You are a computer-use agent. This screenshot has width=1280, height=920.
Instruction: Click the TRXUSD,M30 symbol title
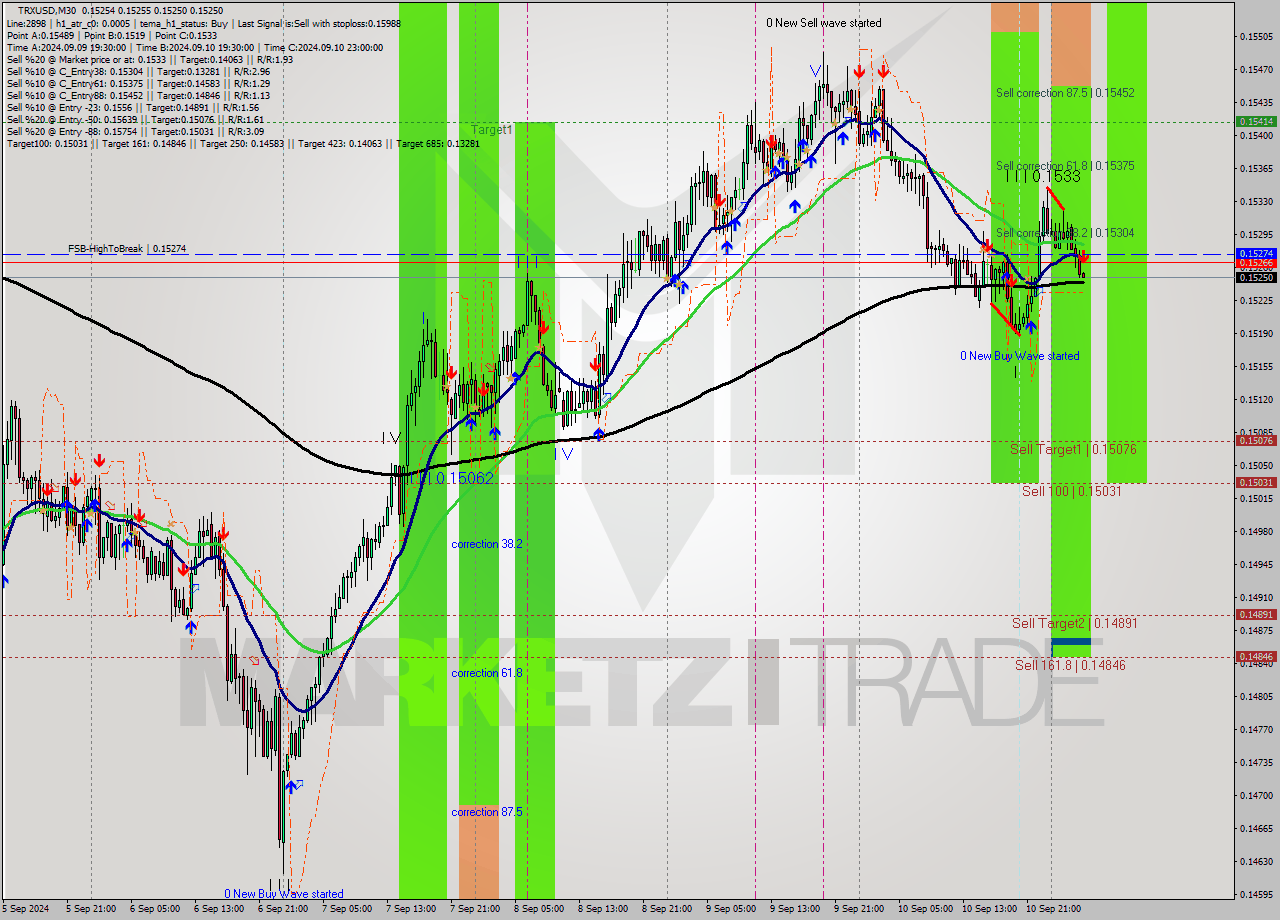click(47, 10)
